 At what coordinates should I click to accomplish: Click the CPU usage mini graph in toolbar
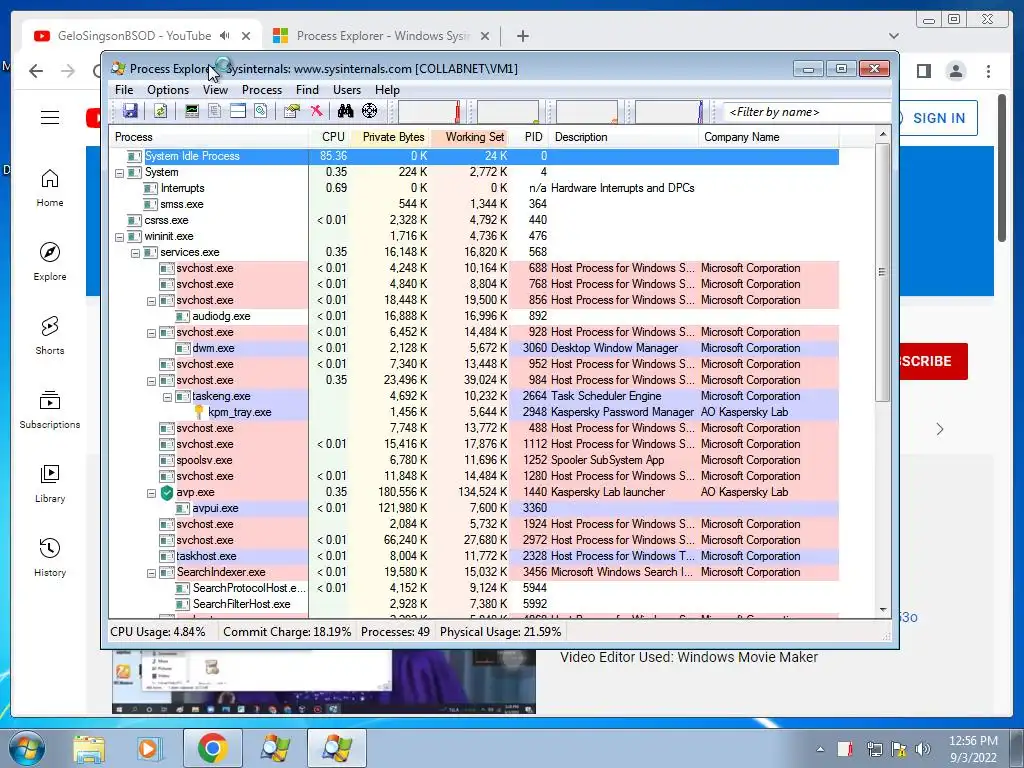tap(429, 112)
